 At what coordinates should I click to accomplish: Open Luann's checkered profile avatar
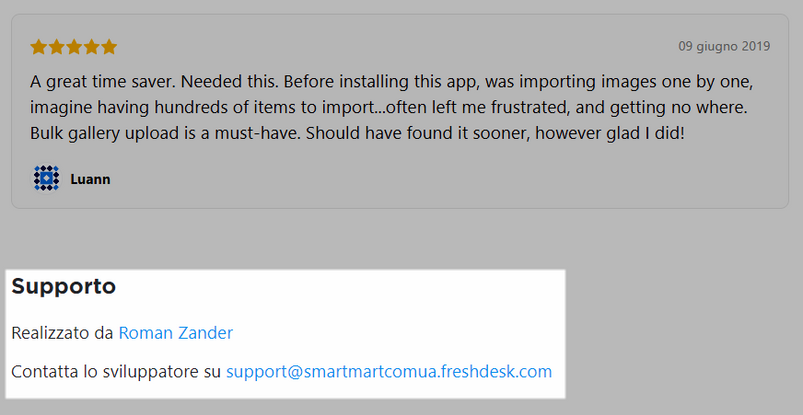coord(47,179)
